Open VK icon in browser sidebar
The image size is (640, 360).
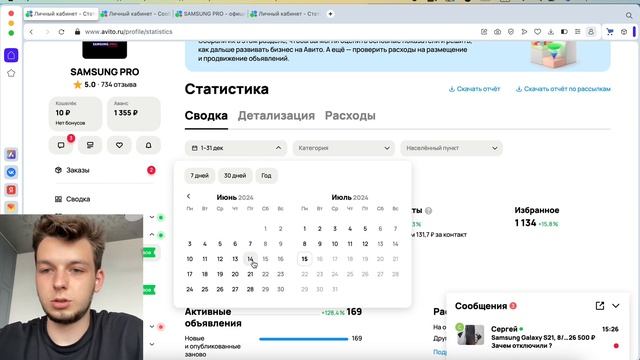(11, 172)
